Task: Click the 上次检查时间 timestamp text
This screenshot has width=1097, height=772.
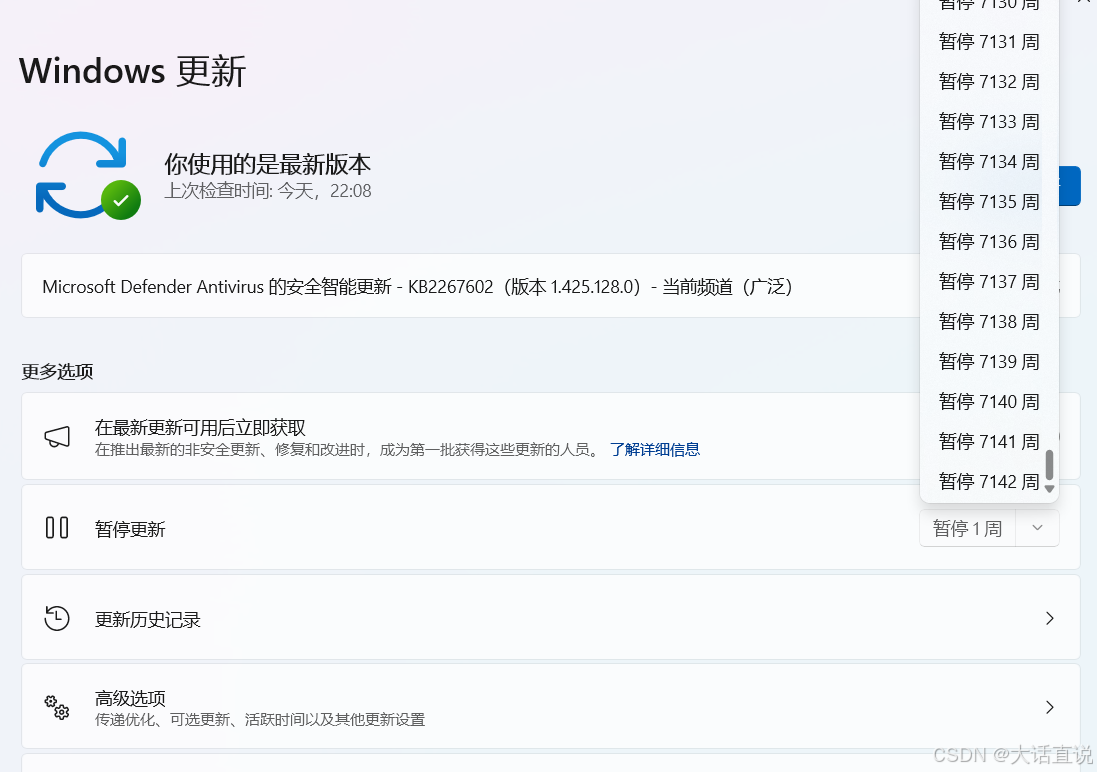Action: coord(268,190)
